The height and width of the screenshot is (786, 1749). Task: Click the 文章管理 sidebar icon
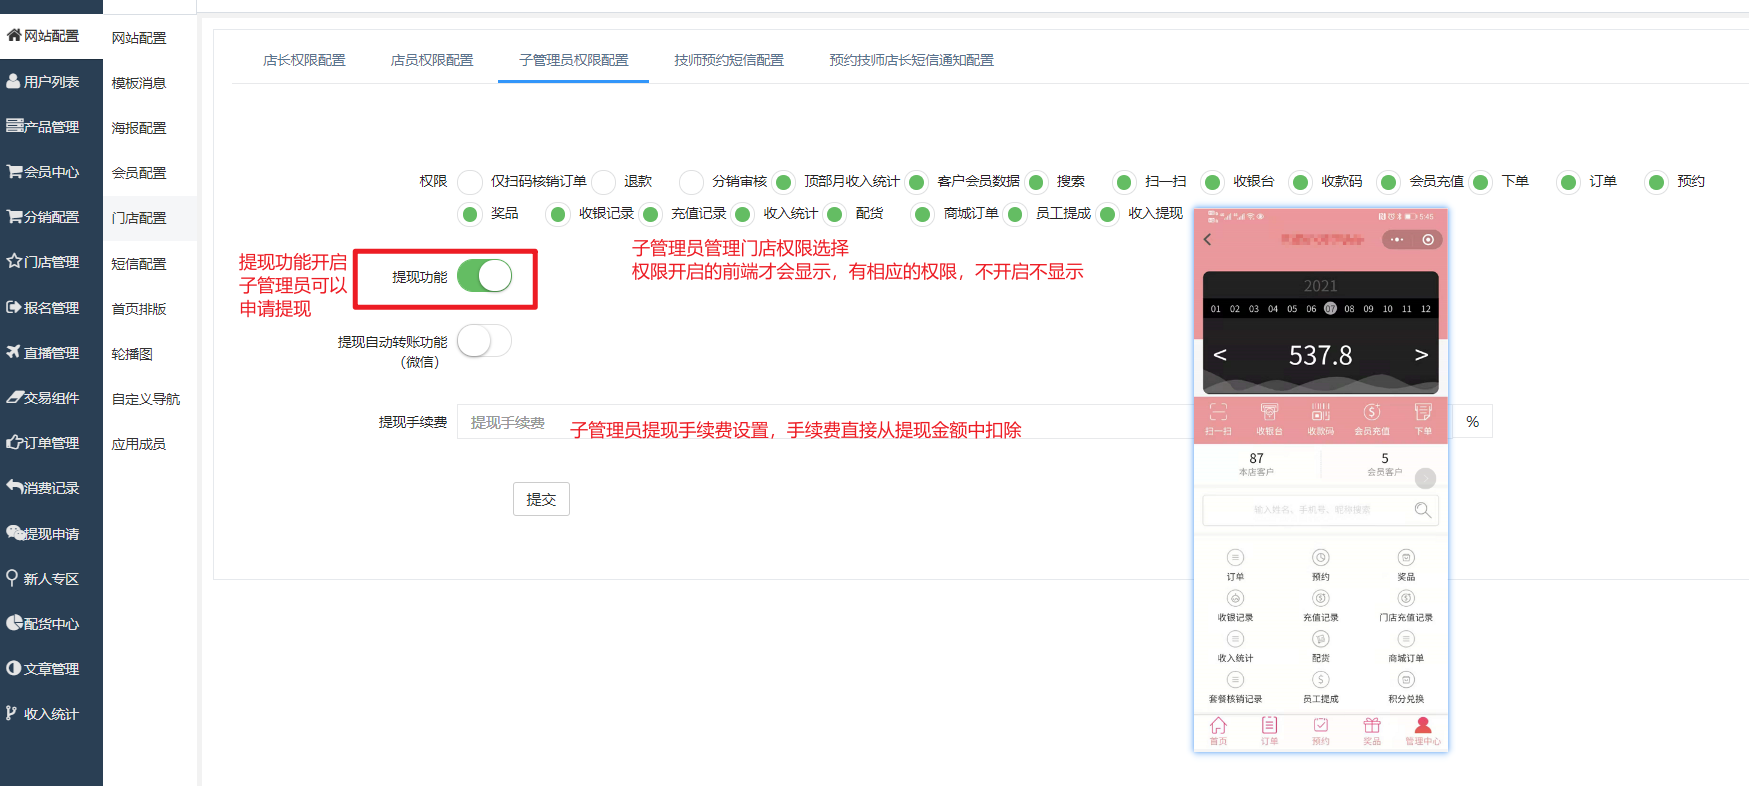(x=14, y=668)
